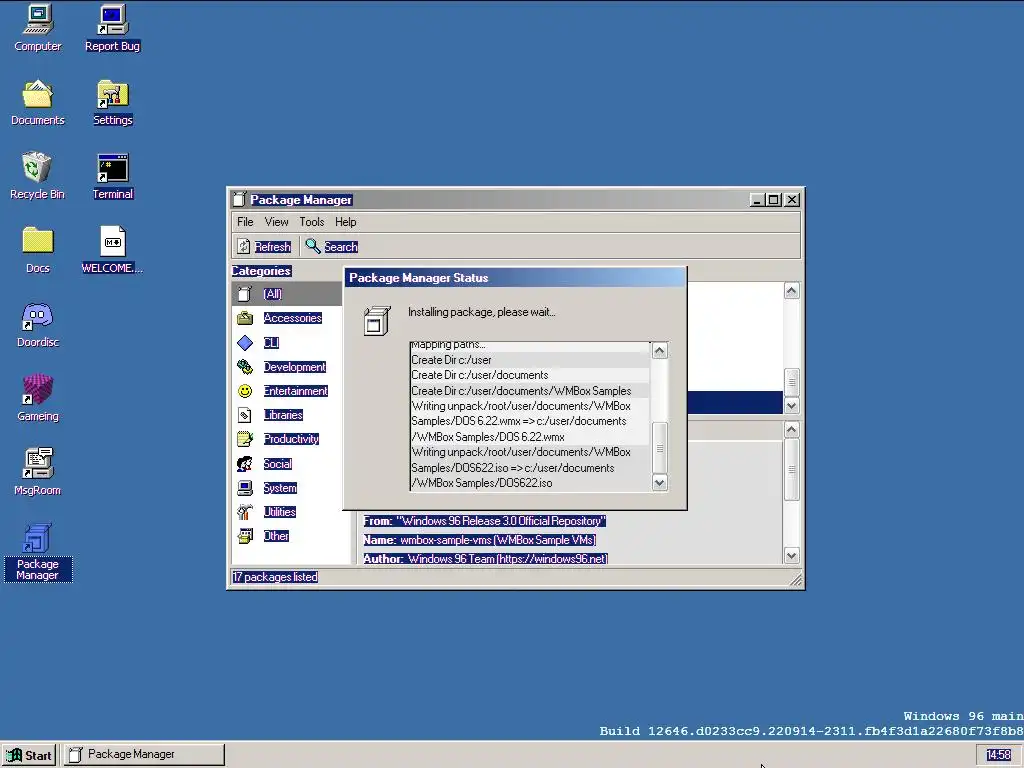Select the CLI category
Screen dimensions: 1024x768
point(287,342)
